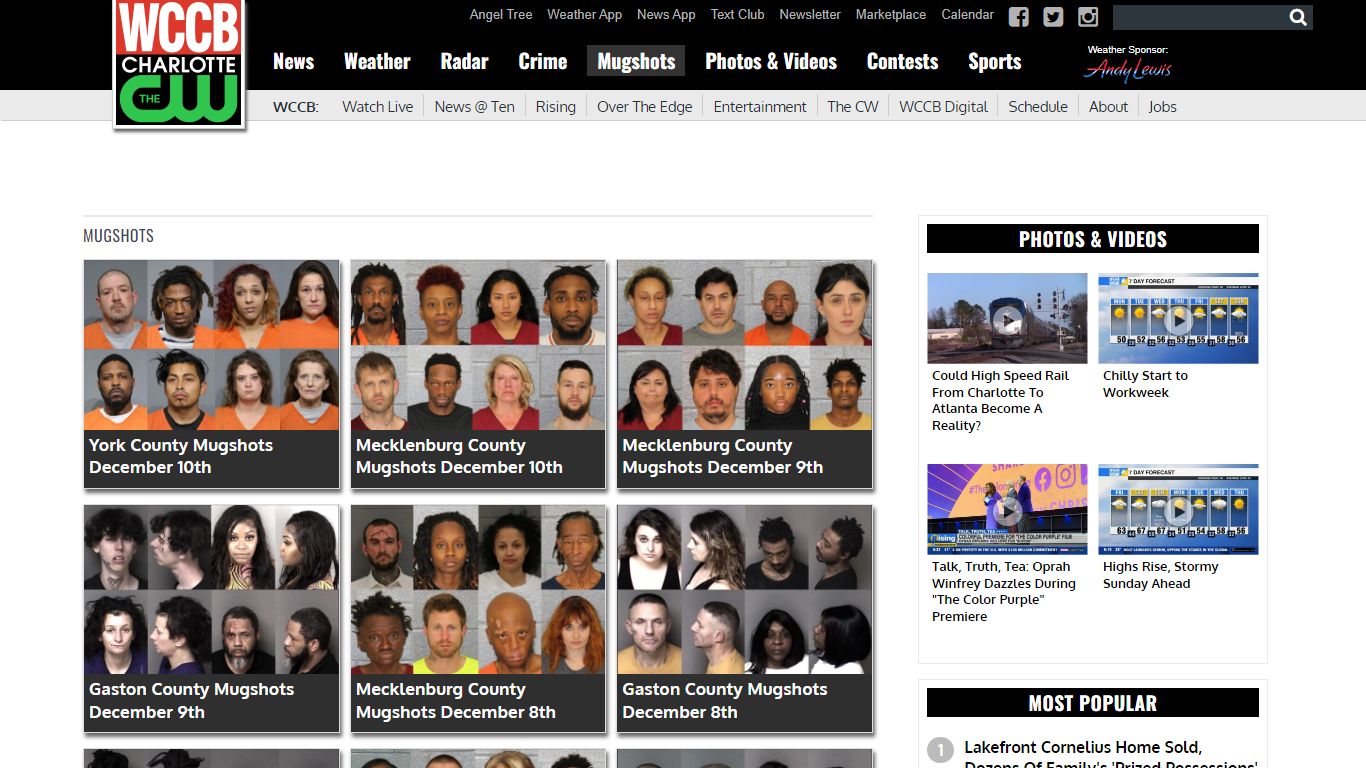Open the Twitter social icon
The height and width of the screenshot is (768, 1366).
coord(1053,17)
